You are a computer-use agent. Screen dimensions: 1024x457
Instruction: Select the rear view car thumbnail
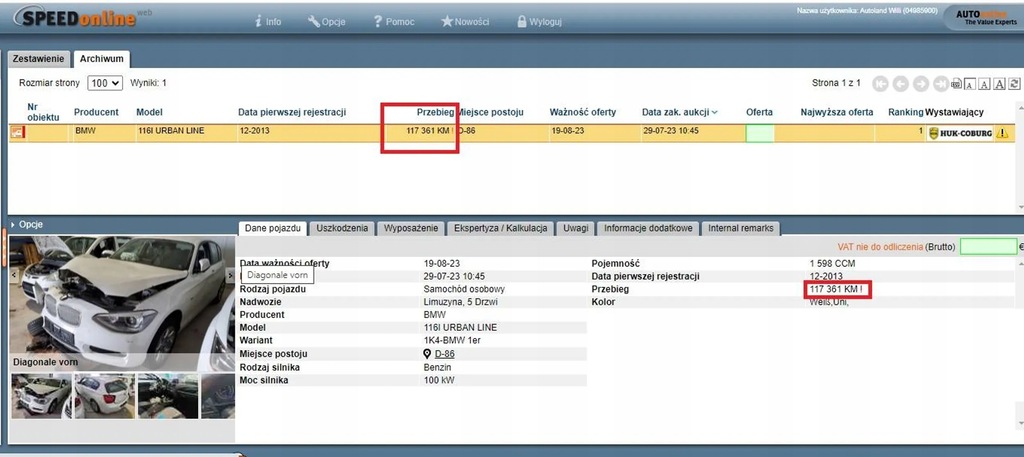[x=104, y=395]
